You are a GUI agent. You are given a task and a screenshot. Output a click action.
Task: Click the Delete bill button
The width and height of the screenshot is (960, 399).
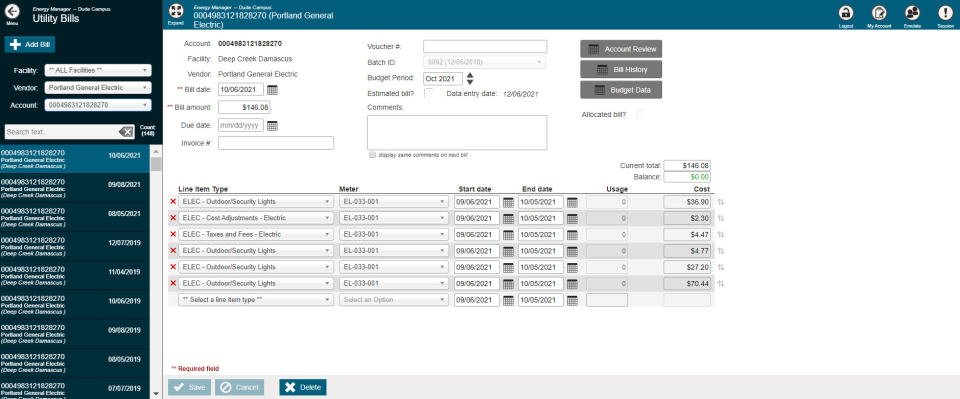[x=303, y=387]
